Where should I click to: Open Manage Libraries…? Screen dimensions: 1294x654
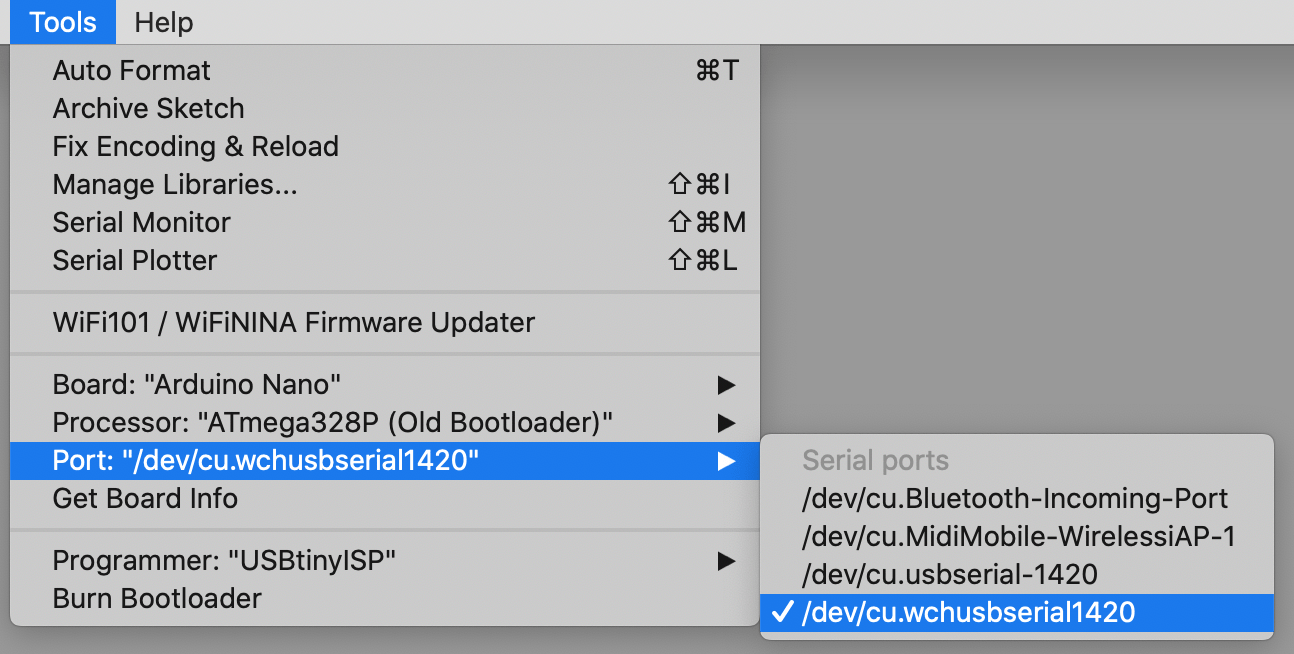385,185
